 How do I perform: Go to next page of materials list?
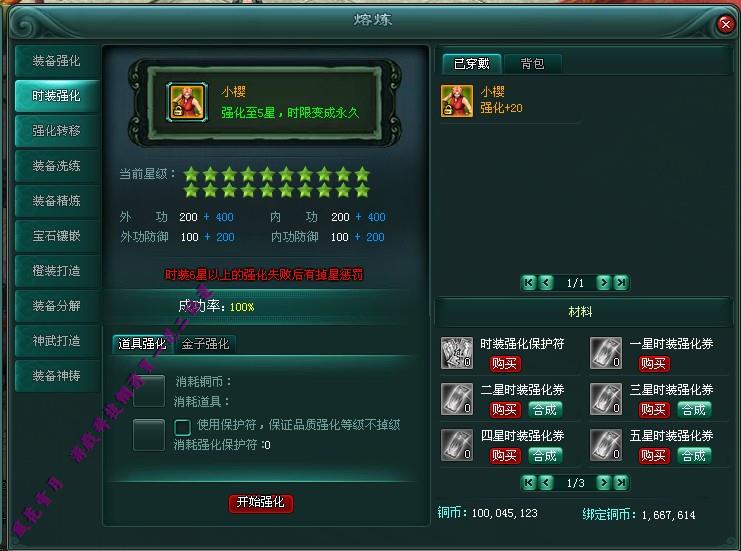pyautogui.click(x=603, y=482)
